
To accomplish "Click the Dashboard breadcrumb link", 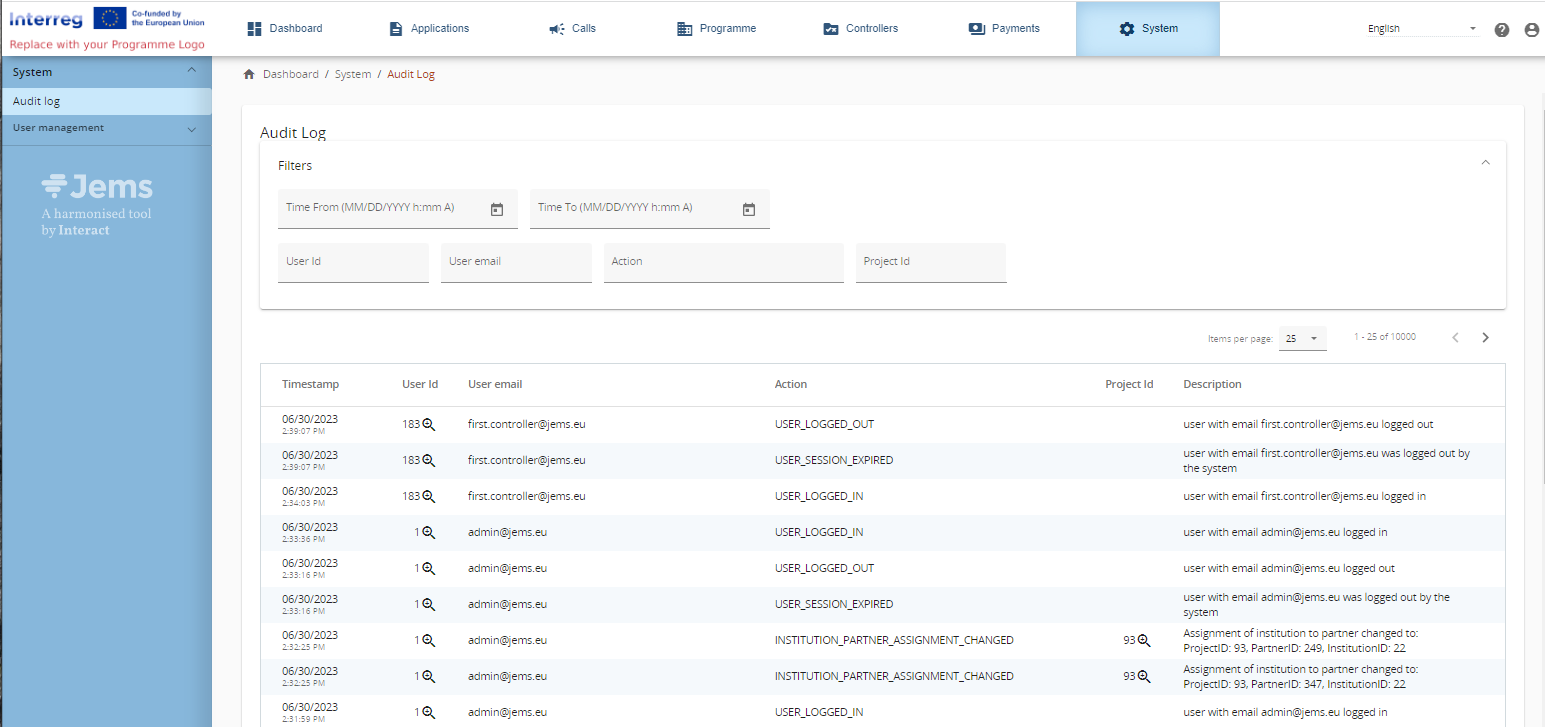I will coord(290,75).
